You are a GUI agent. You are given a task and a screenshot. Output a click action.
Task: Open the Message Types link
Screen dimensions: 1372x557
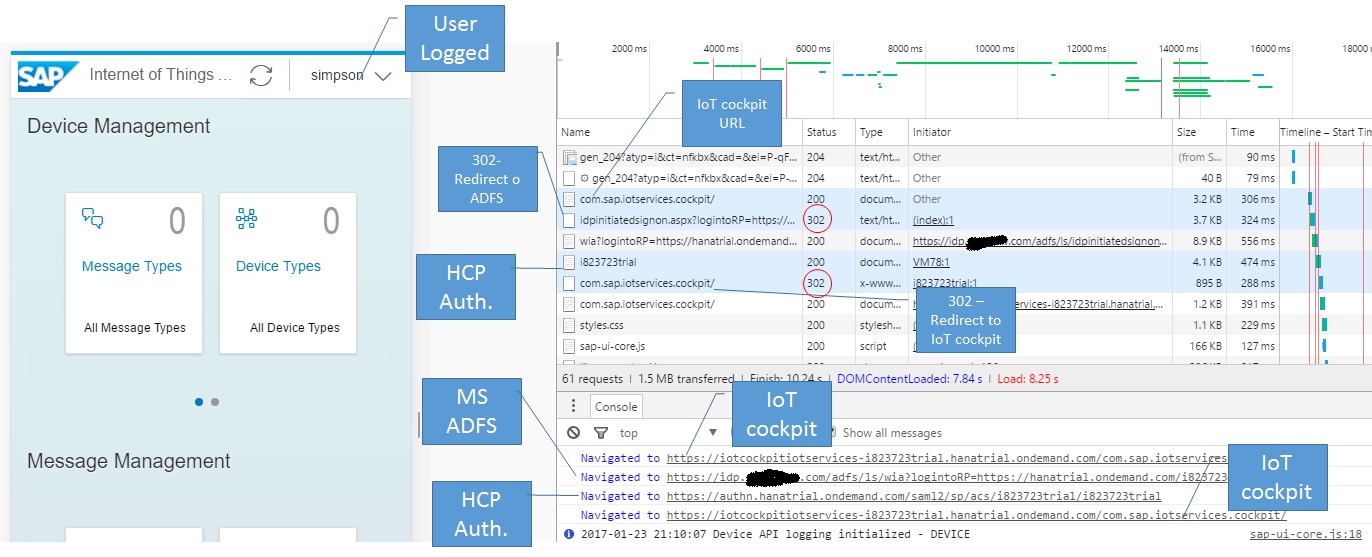coord(132,266)
